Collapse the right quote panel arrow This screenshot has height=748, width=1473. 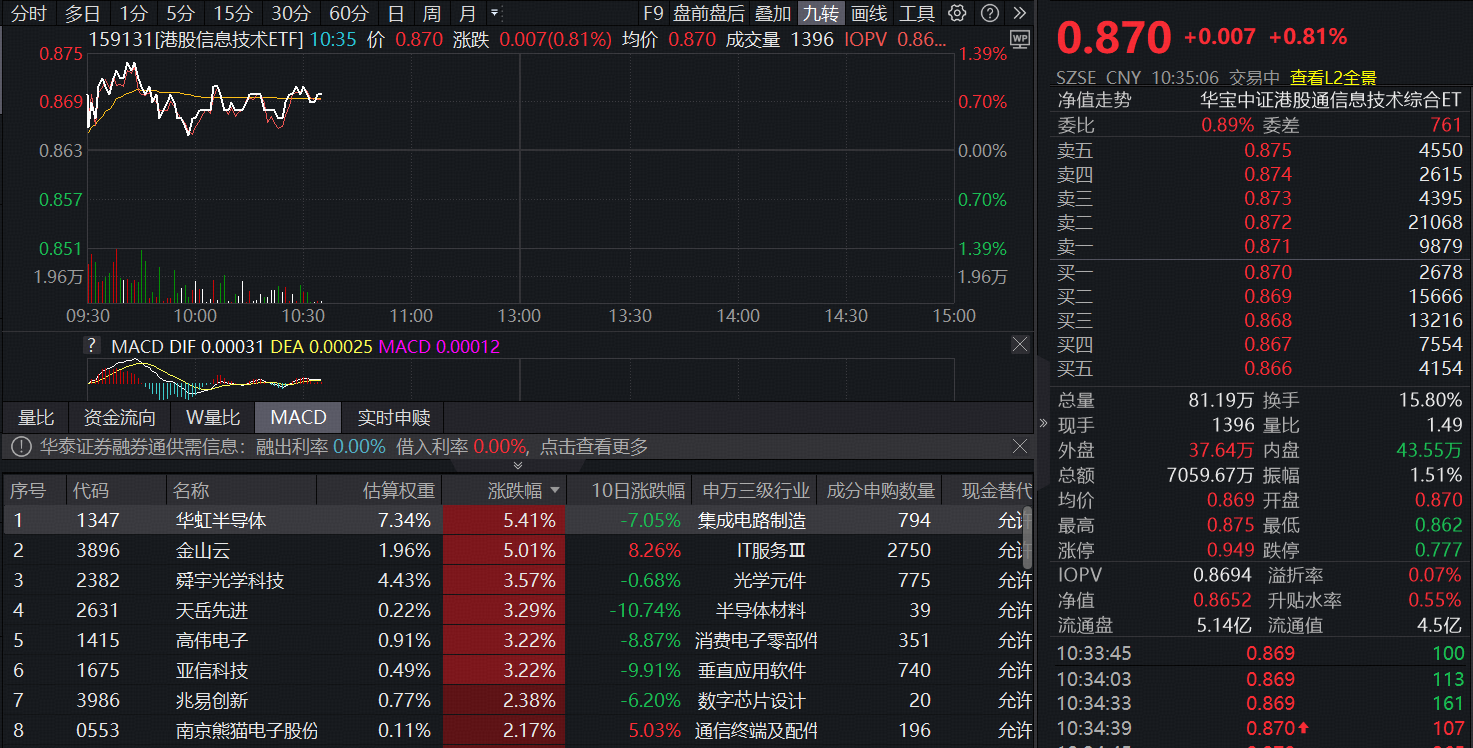pyautogui.click(x=1045, y=423)
